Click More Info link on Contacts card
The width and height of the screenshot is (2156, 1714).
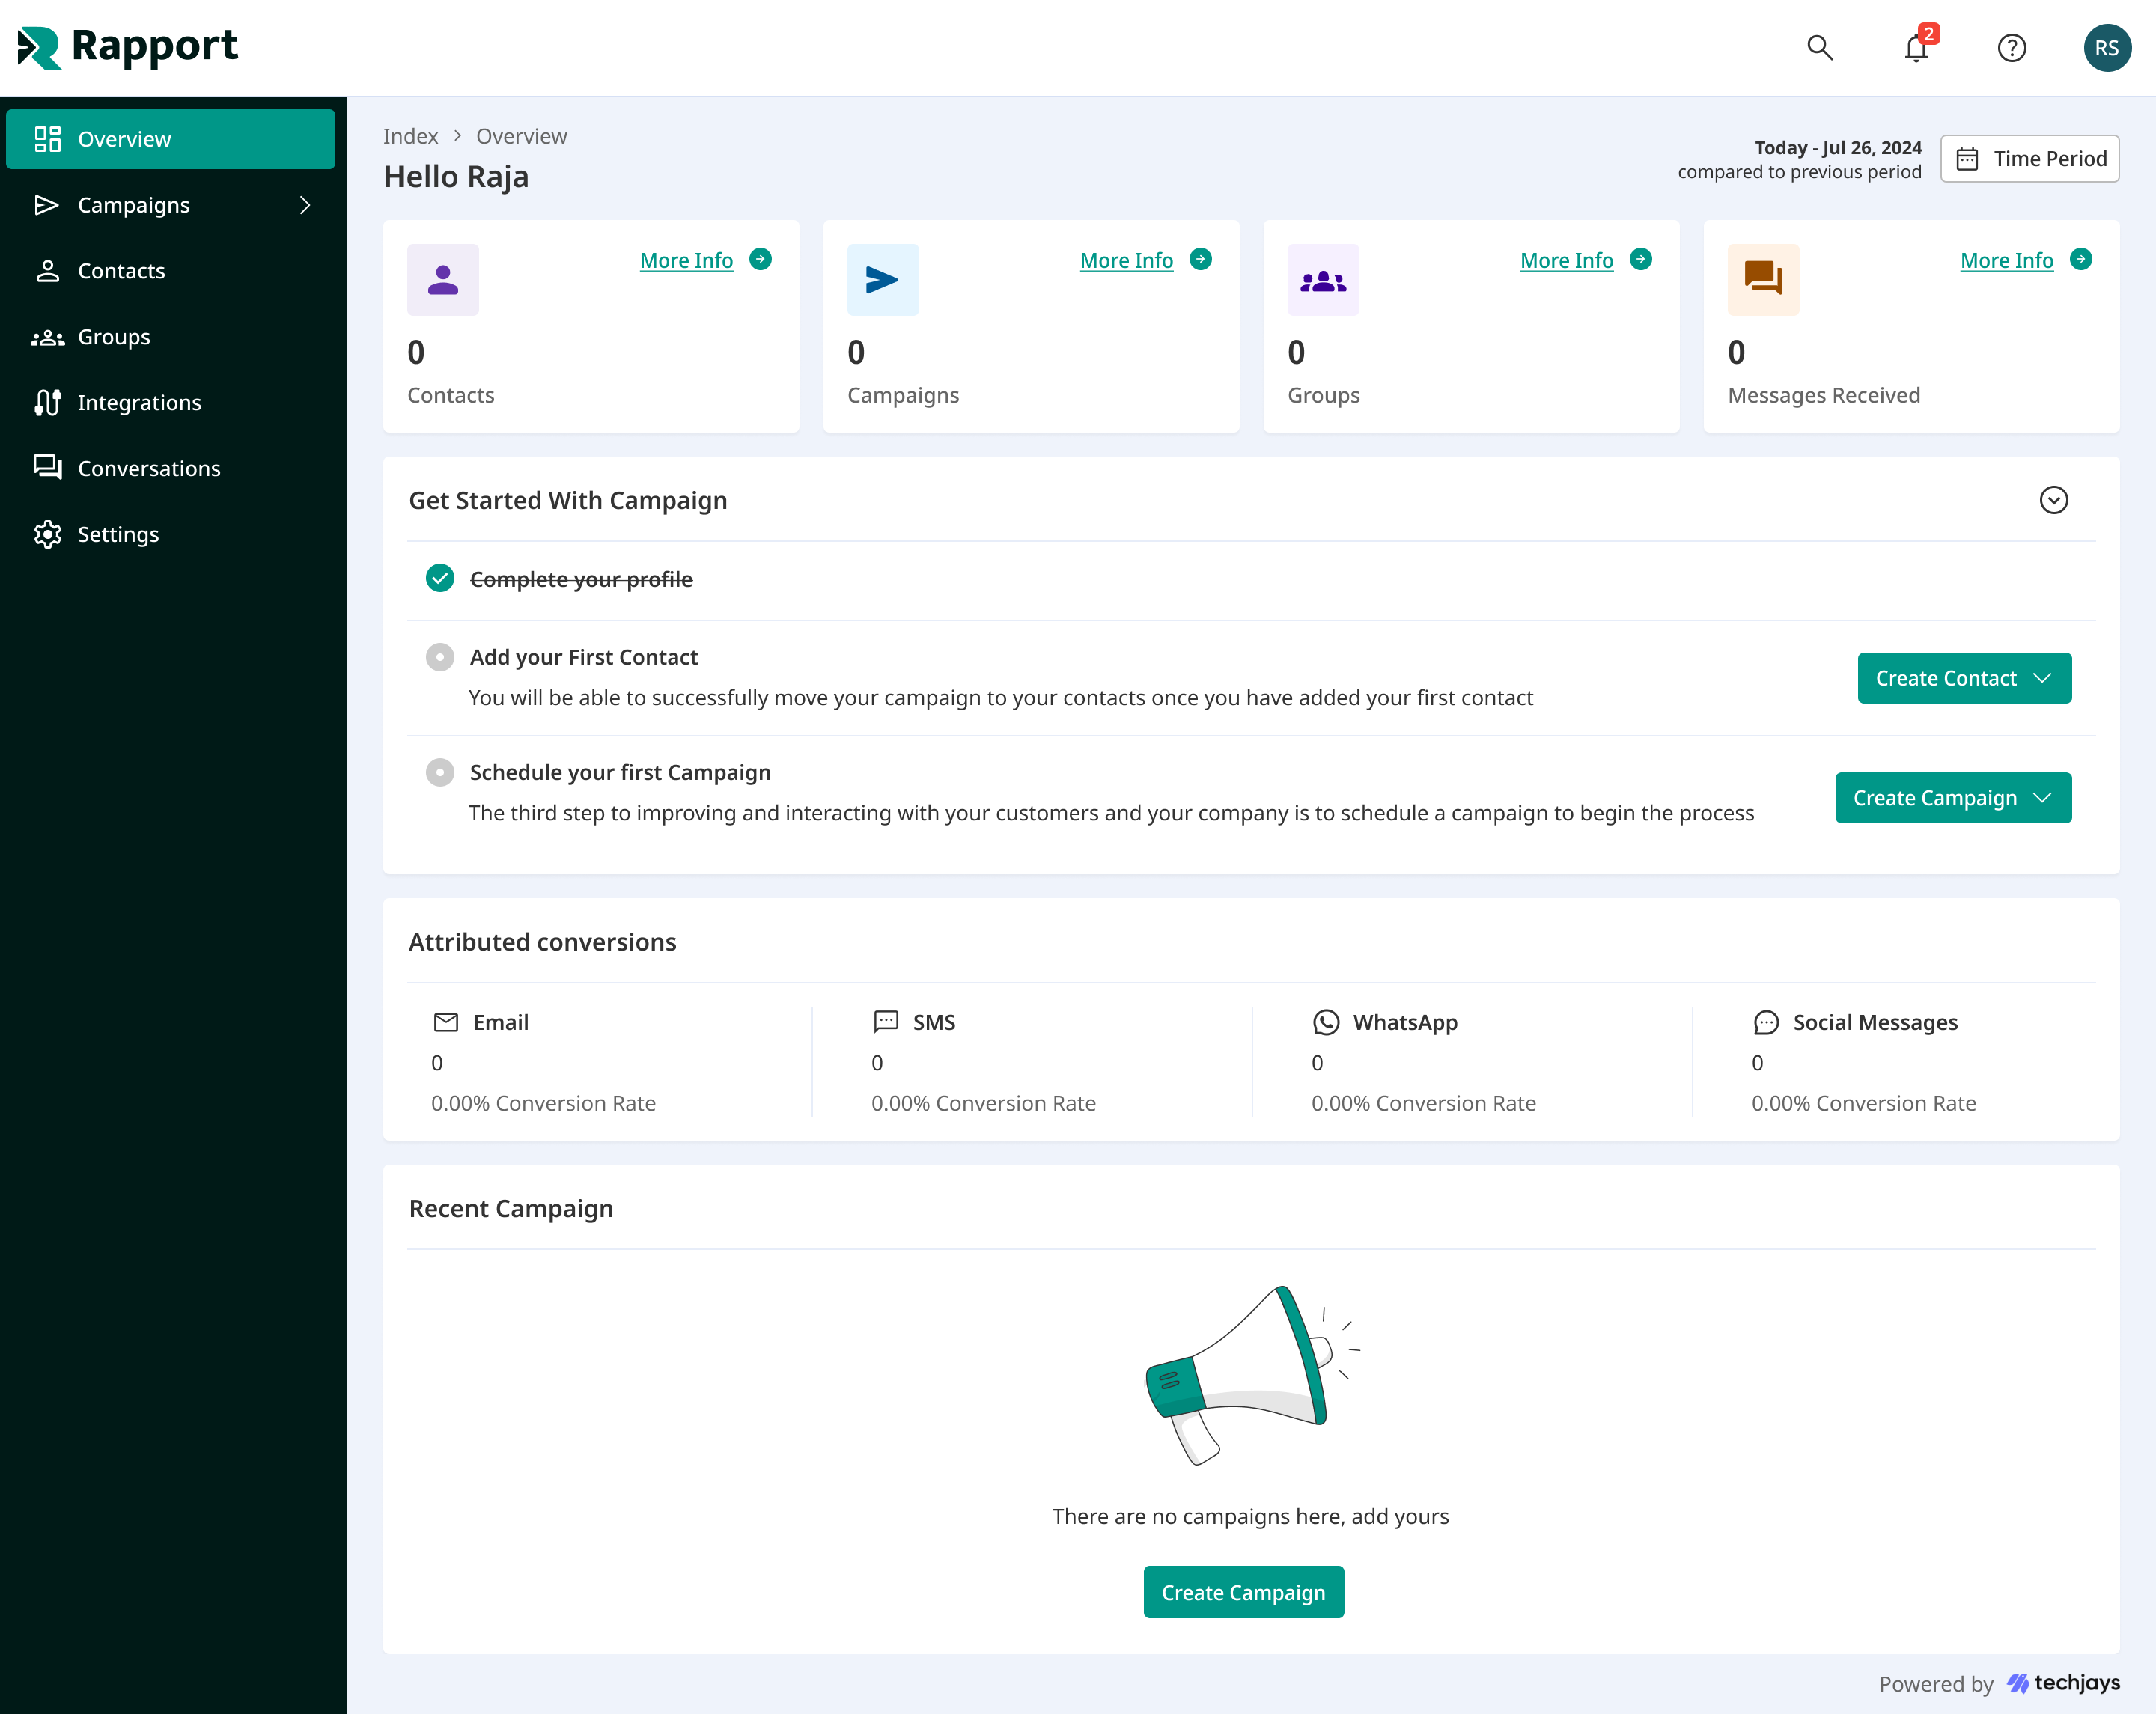[x=686, y=260]
